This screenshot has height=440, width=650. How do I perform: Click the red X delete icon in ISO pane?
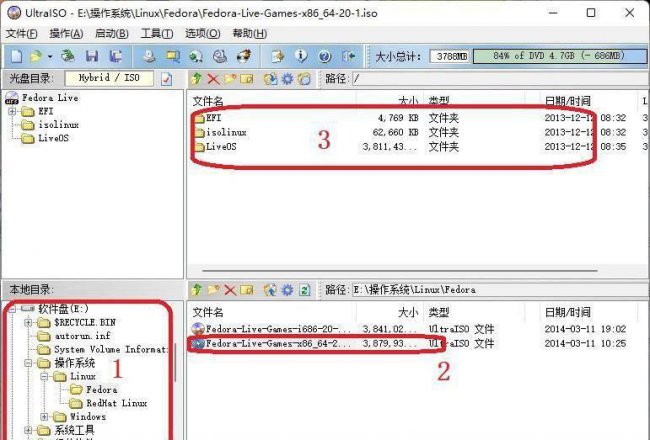point(213,78)
